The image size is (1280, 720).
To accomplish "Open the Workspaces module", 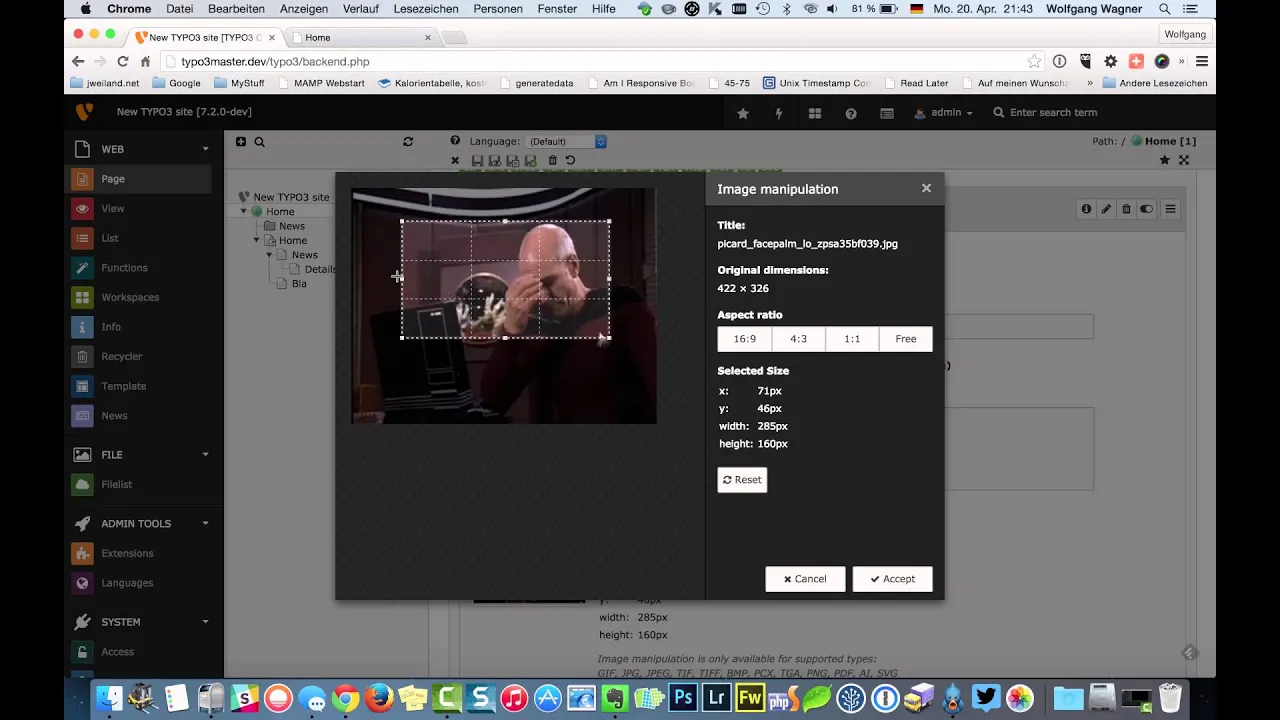I will tap(140, 297).
